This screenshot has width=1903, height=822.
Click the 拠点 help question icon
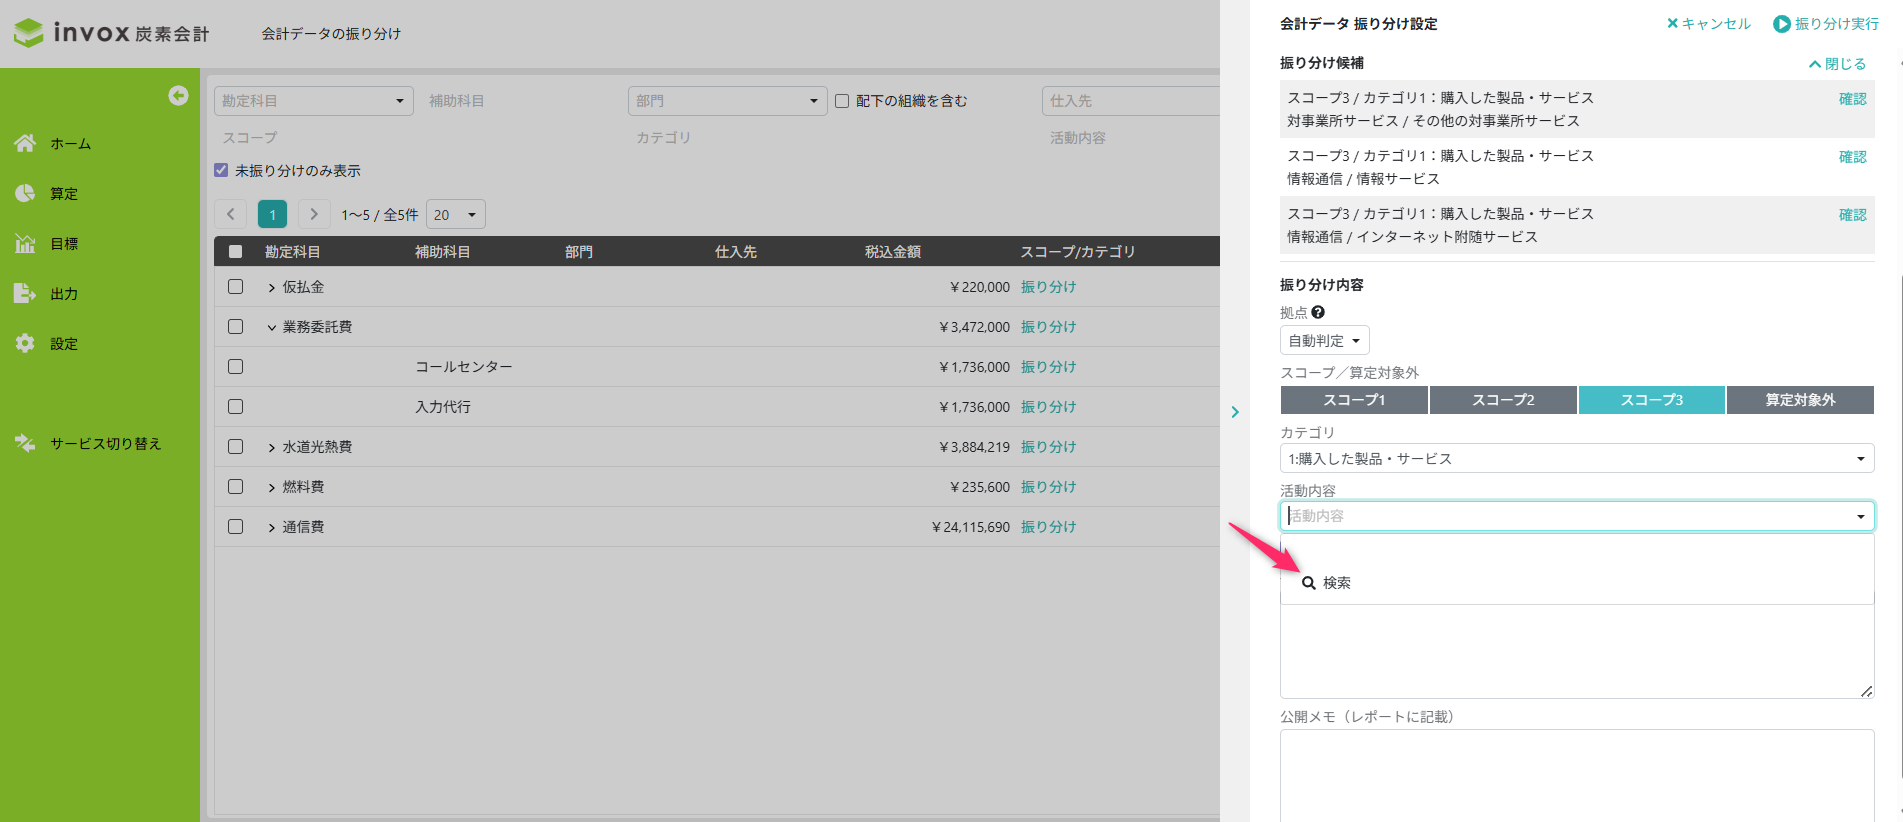pos(1318,312)
